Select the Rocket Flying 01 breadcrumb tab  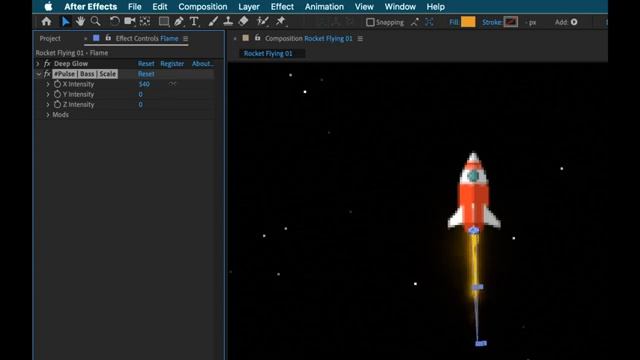click(x=268, y=53)
